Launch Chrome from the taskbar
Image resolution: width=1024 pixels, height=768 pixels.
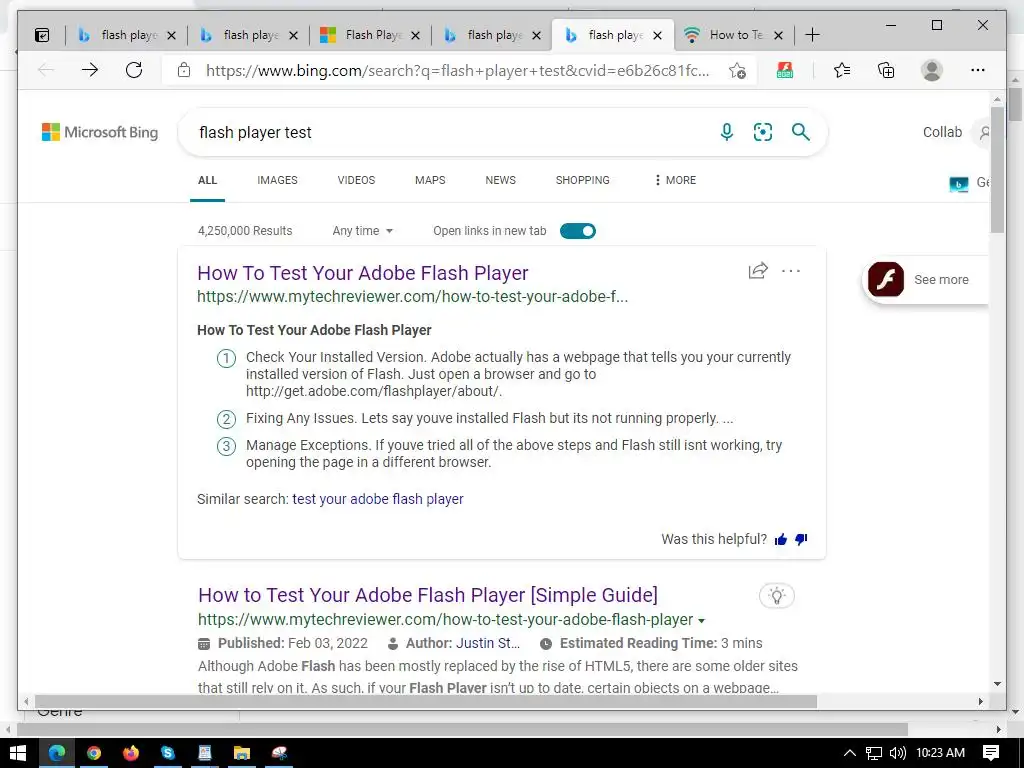pos(94,753)
